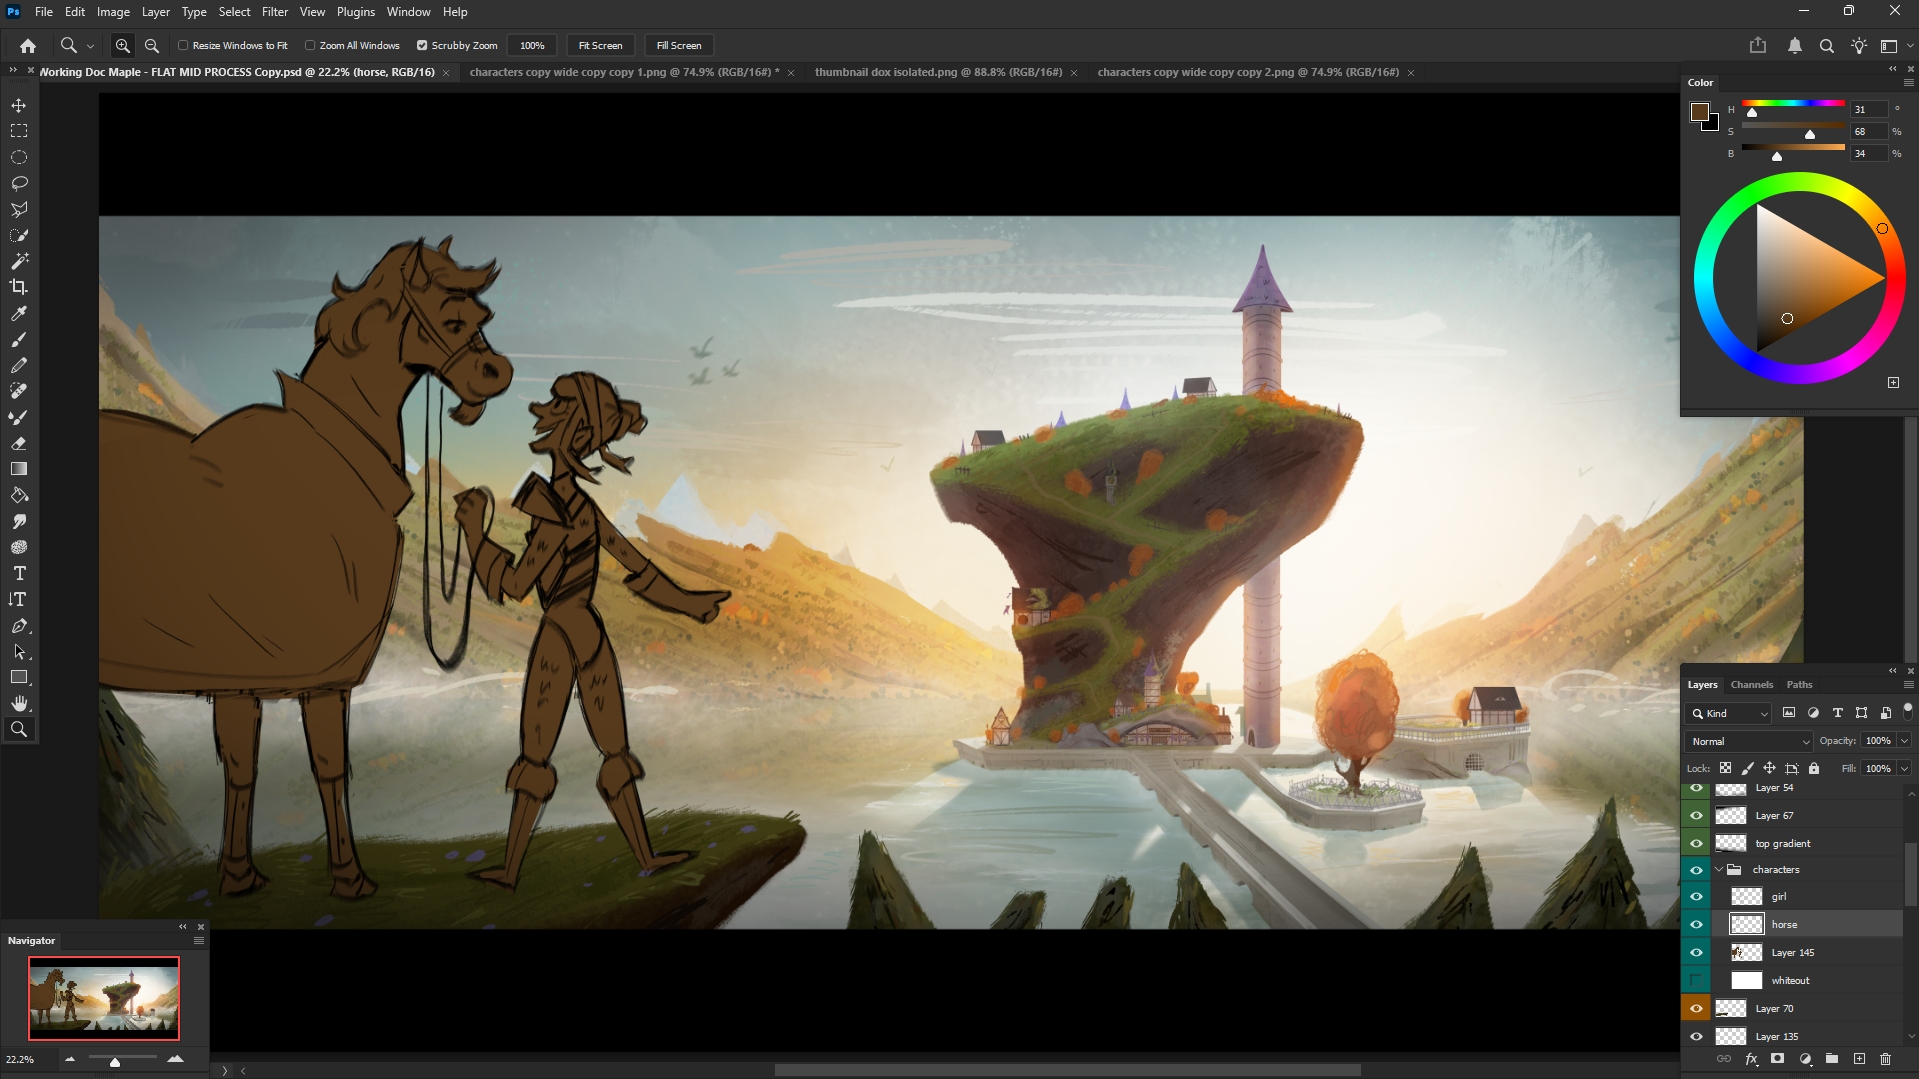Image resolution: width=1919 pixels, height=1079 pixels.
Task: Select the Horizontal Type tool
Action: pos(19,574)
